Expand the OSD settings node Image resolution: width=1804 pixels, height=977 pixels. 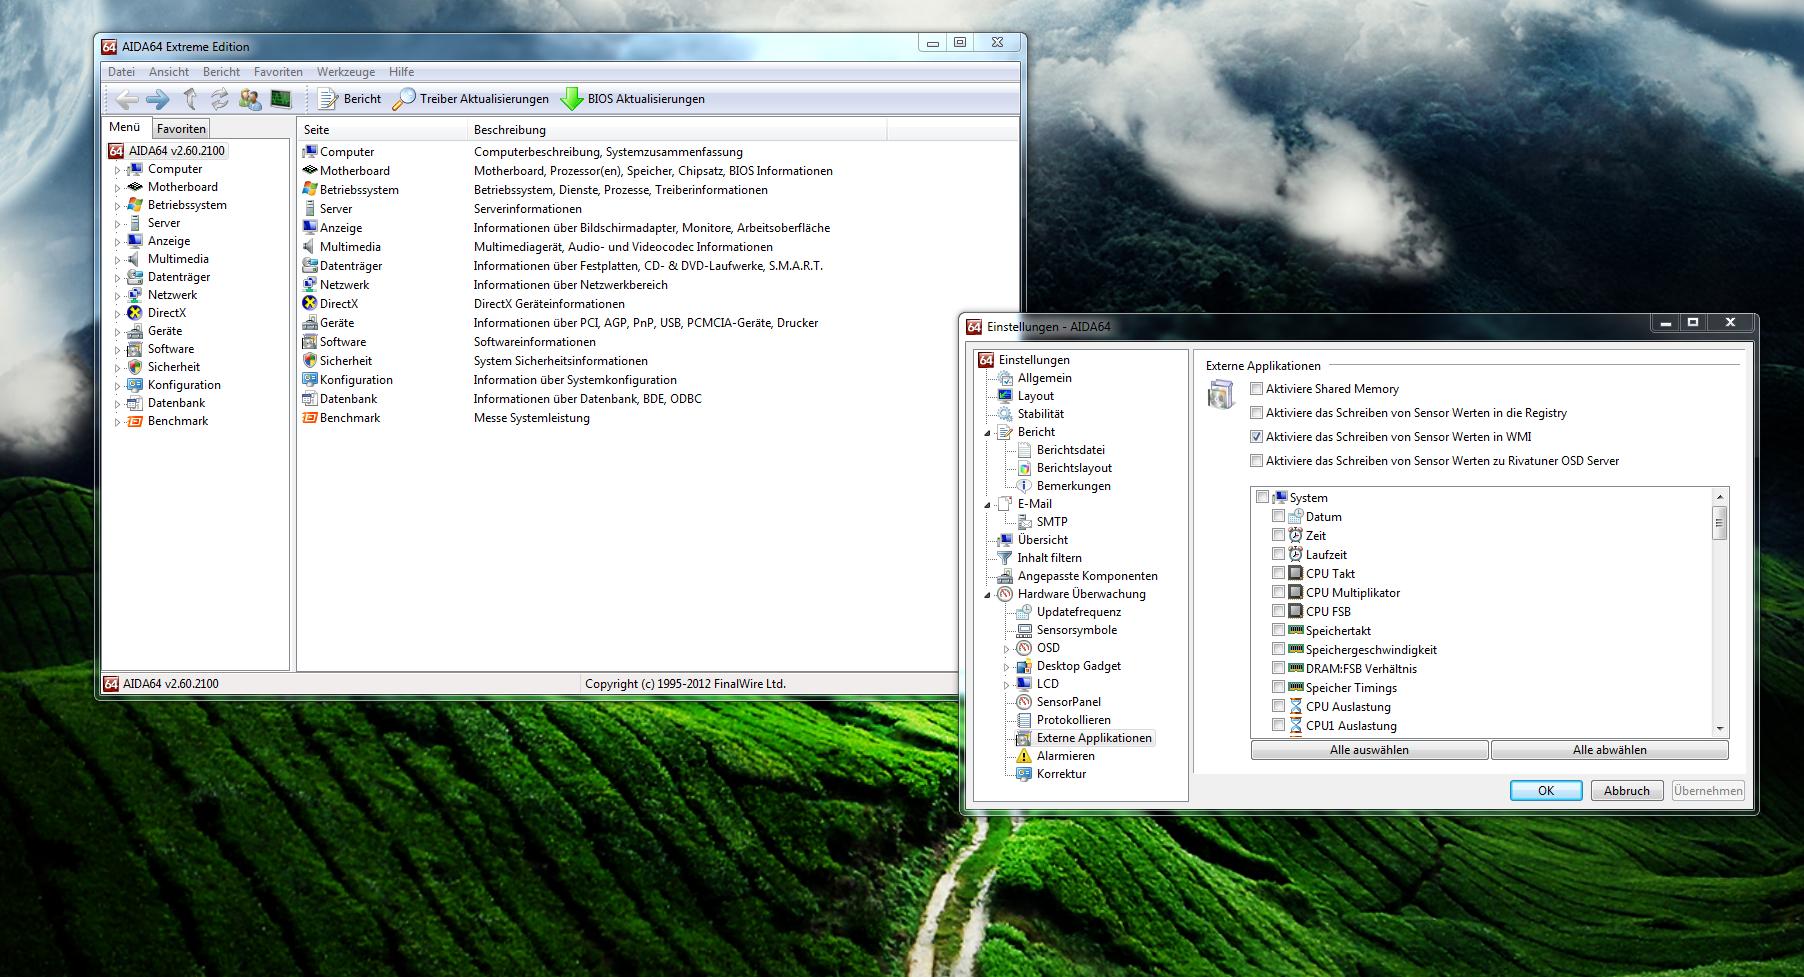tap(1006, 649)
